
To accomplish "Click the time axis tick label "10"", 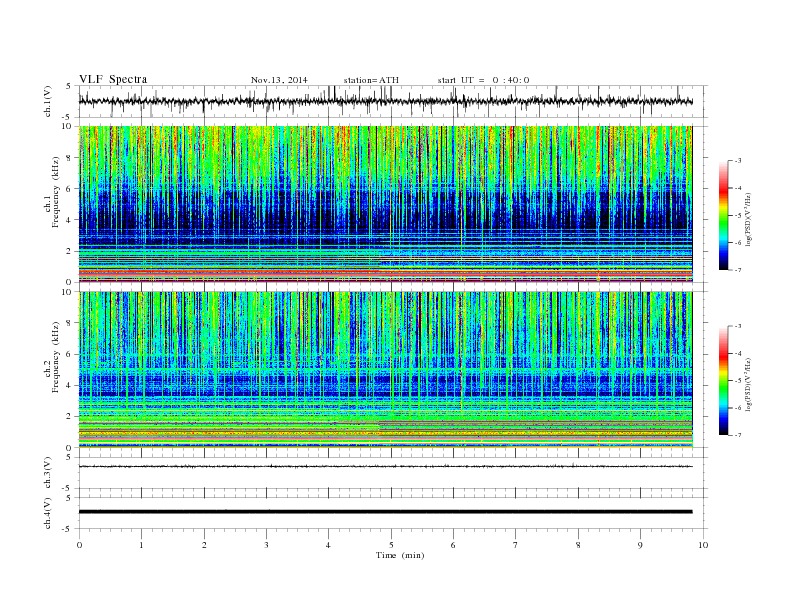I will coord(703,545).
